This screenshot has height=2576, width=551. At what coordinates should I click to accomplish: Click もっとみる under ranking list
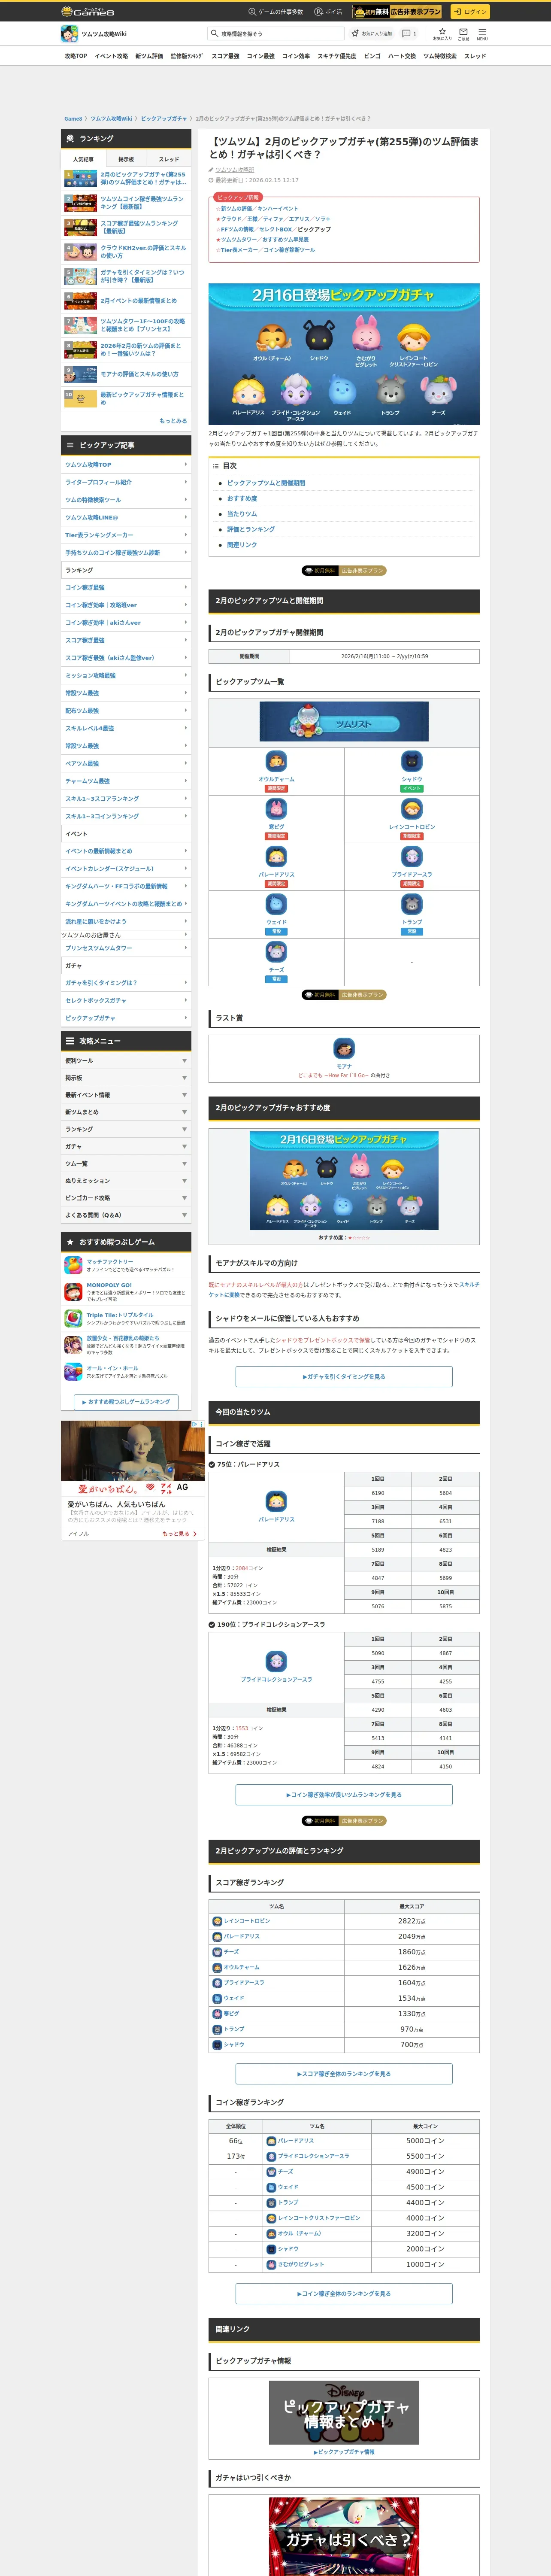pyautogui.click(x=173, y=421)
